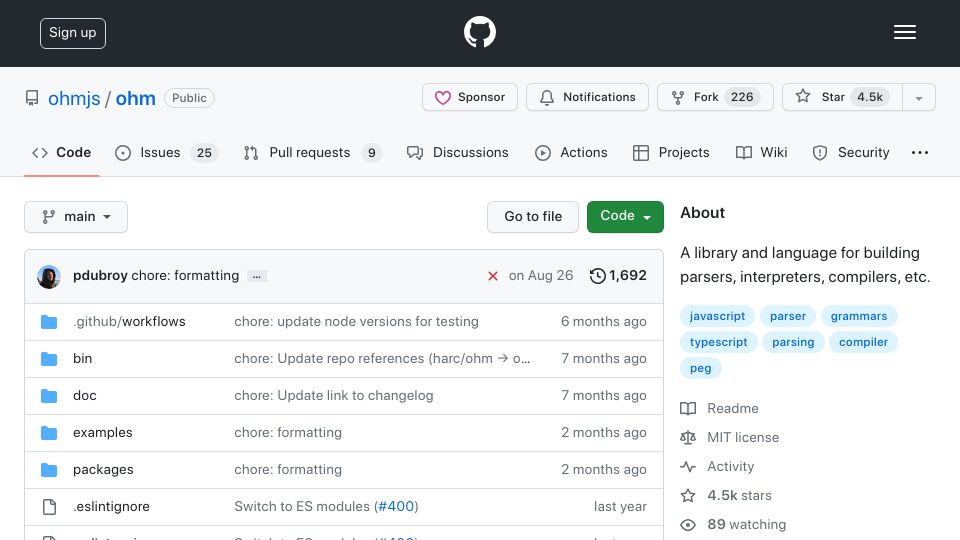Image resolution: width=960 pixels, height=540 pixels.
Task: Click the stars icon beside 4.5k stars
Action: [688, 495]
